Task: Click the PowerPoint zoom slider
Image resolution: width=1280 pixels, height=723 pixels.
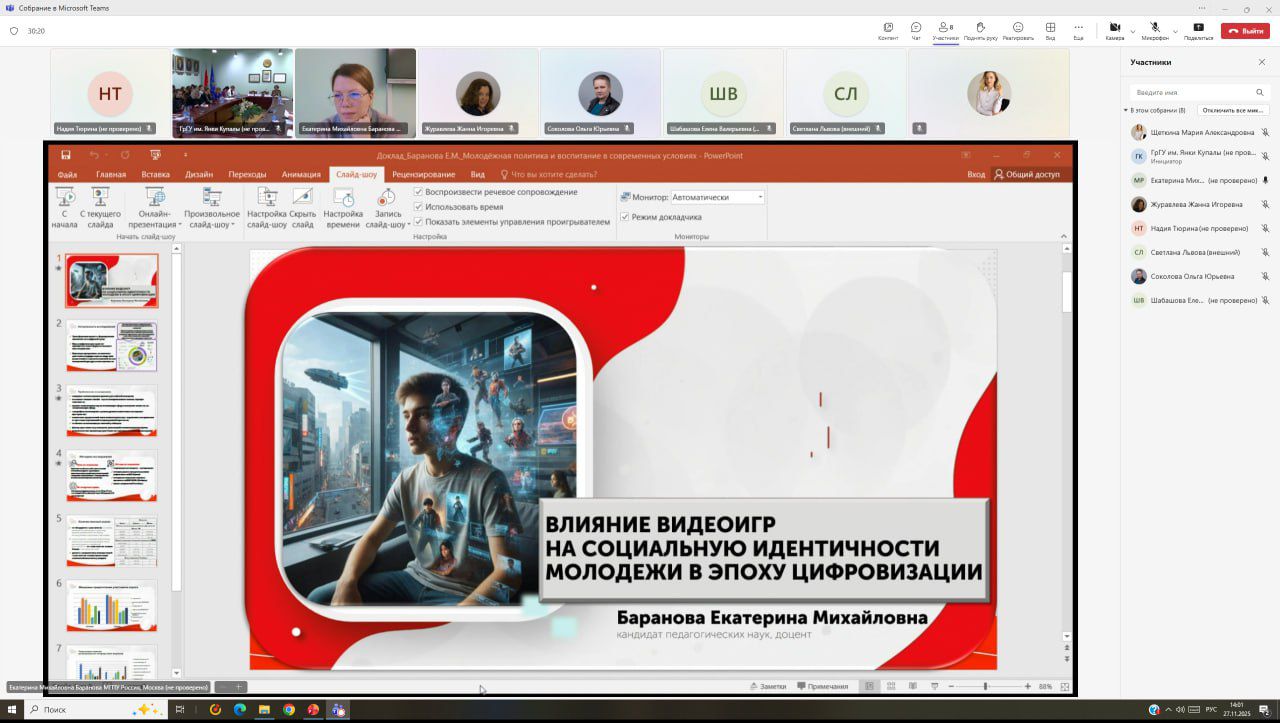Action: pos(985,686)
